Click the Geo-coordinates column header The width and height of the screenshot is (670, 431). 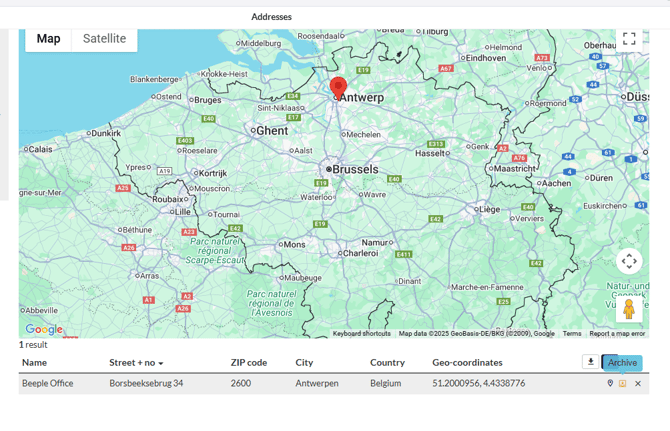[x=467, y=362]
